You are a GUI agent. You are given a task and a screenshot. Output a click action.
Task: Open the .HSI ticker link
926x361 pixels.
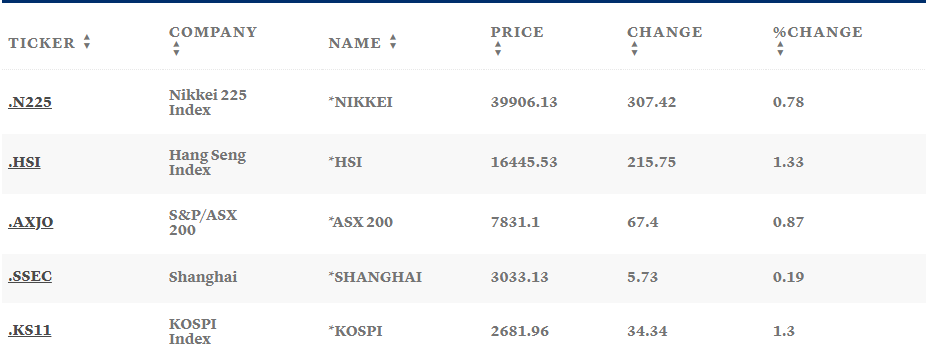click(24, 162)
